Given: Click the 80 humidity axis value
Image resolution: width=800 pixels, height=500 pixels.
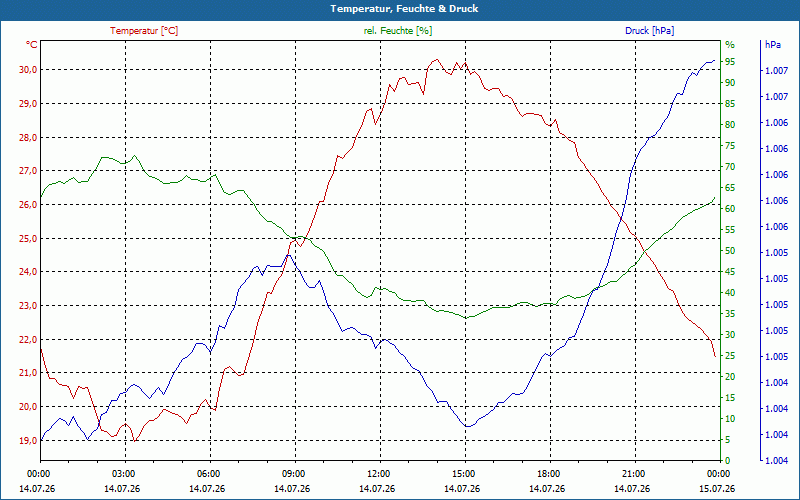Looking at the screenshot, I should click(730, 124).
